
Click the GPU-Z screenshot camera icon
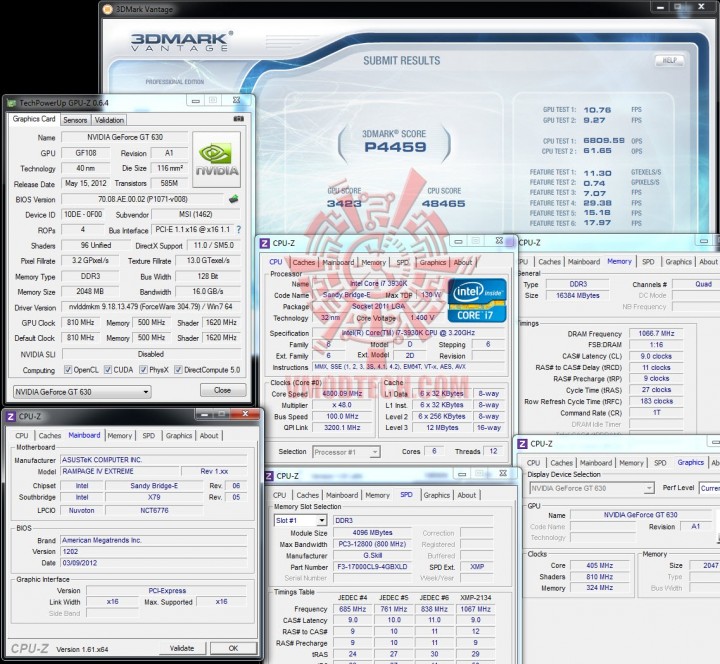pyautogui.click(x=239, y=119)
